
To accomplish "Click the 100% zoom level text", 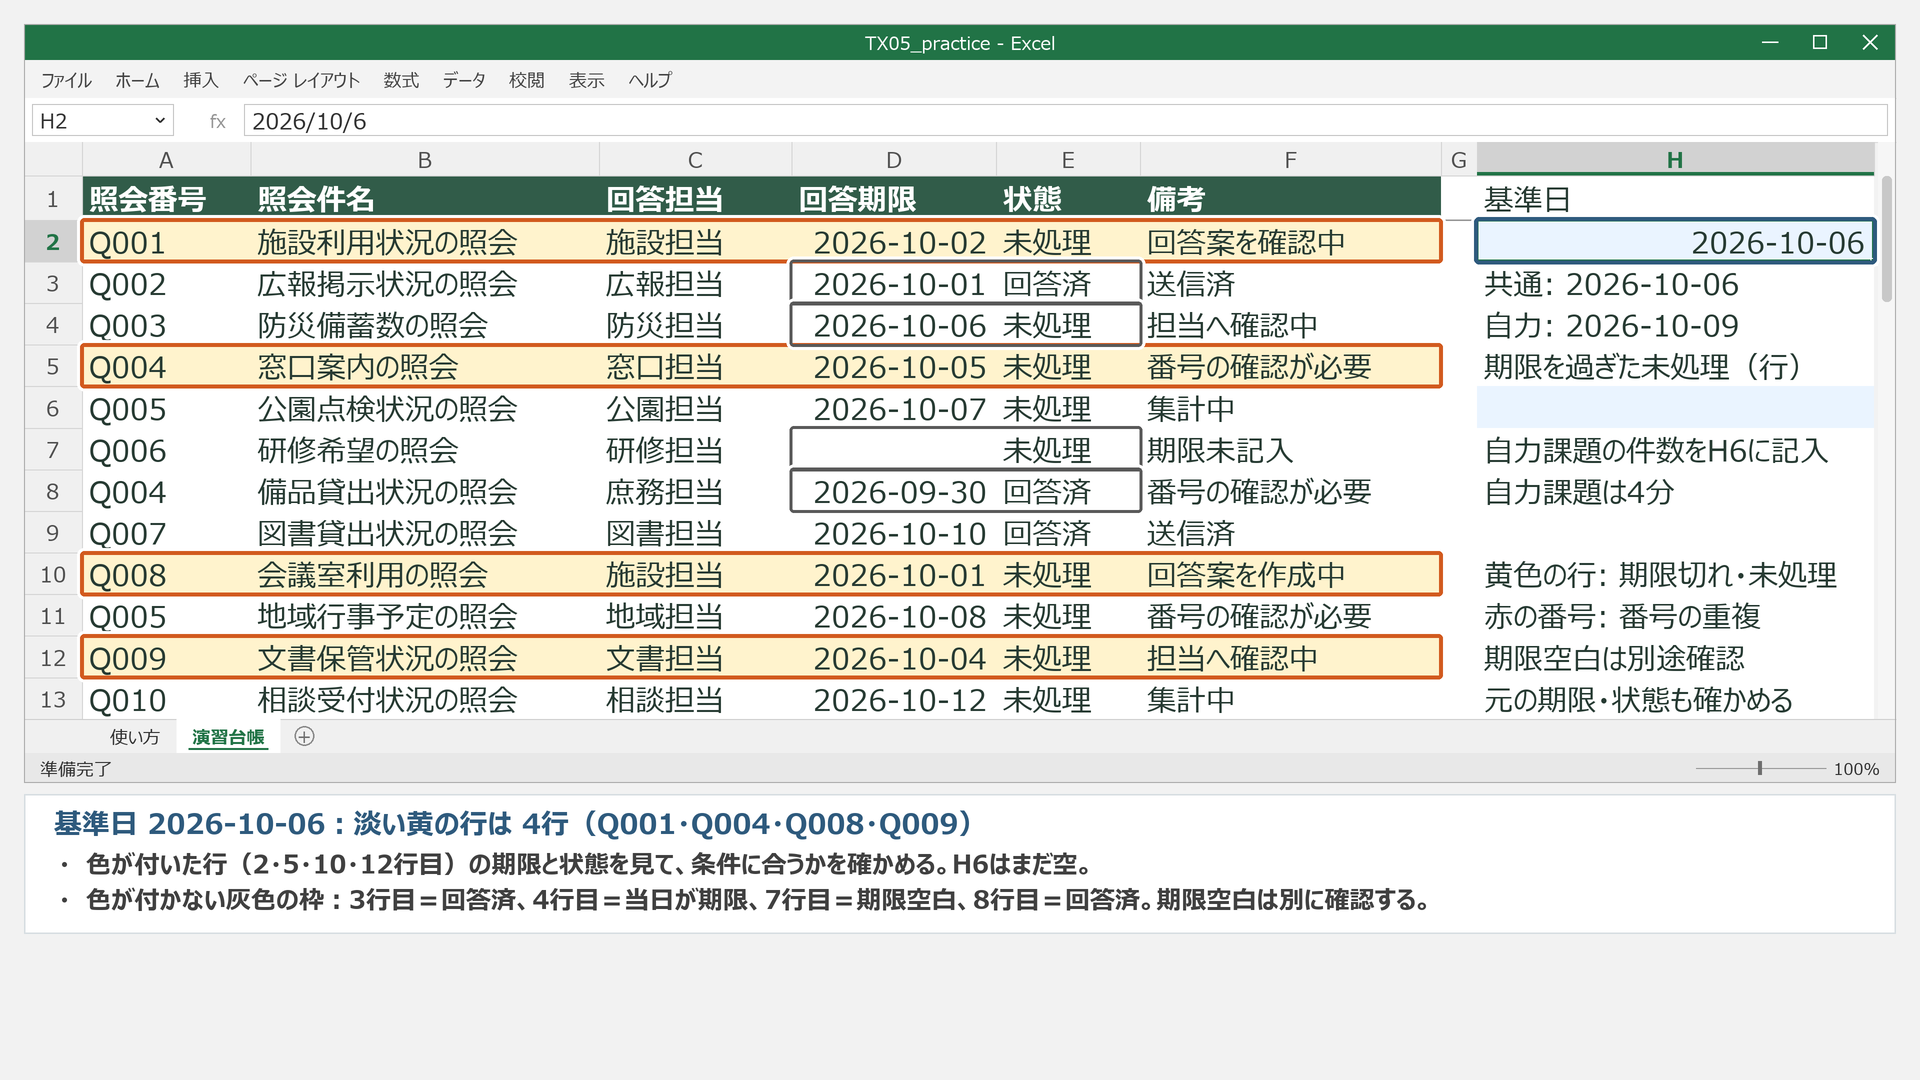I will click(x=1856, y=769).
